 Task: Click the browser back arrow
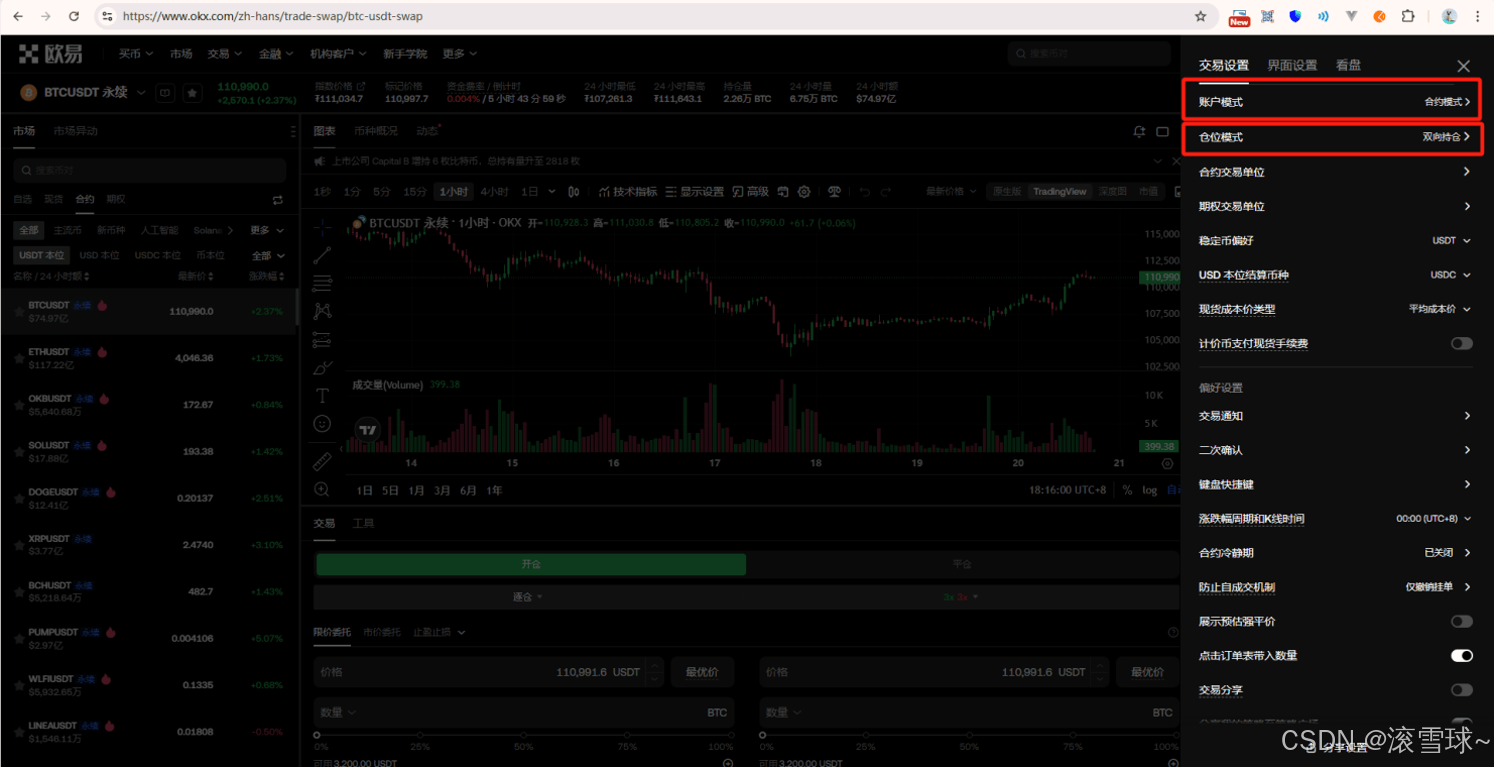click(18, 16)
